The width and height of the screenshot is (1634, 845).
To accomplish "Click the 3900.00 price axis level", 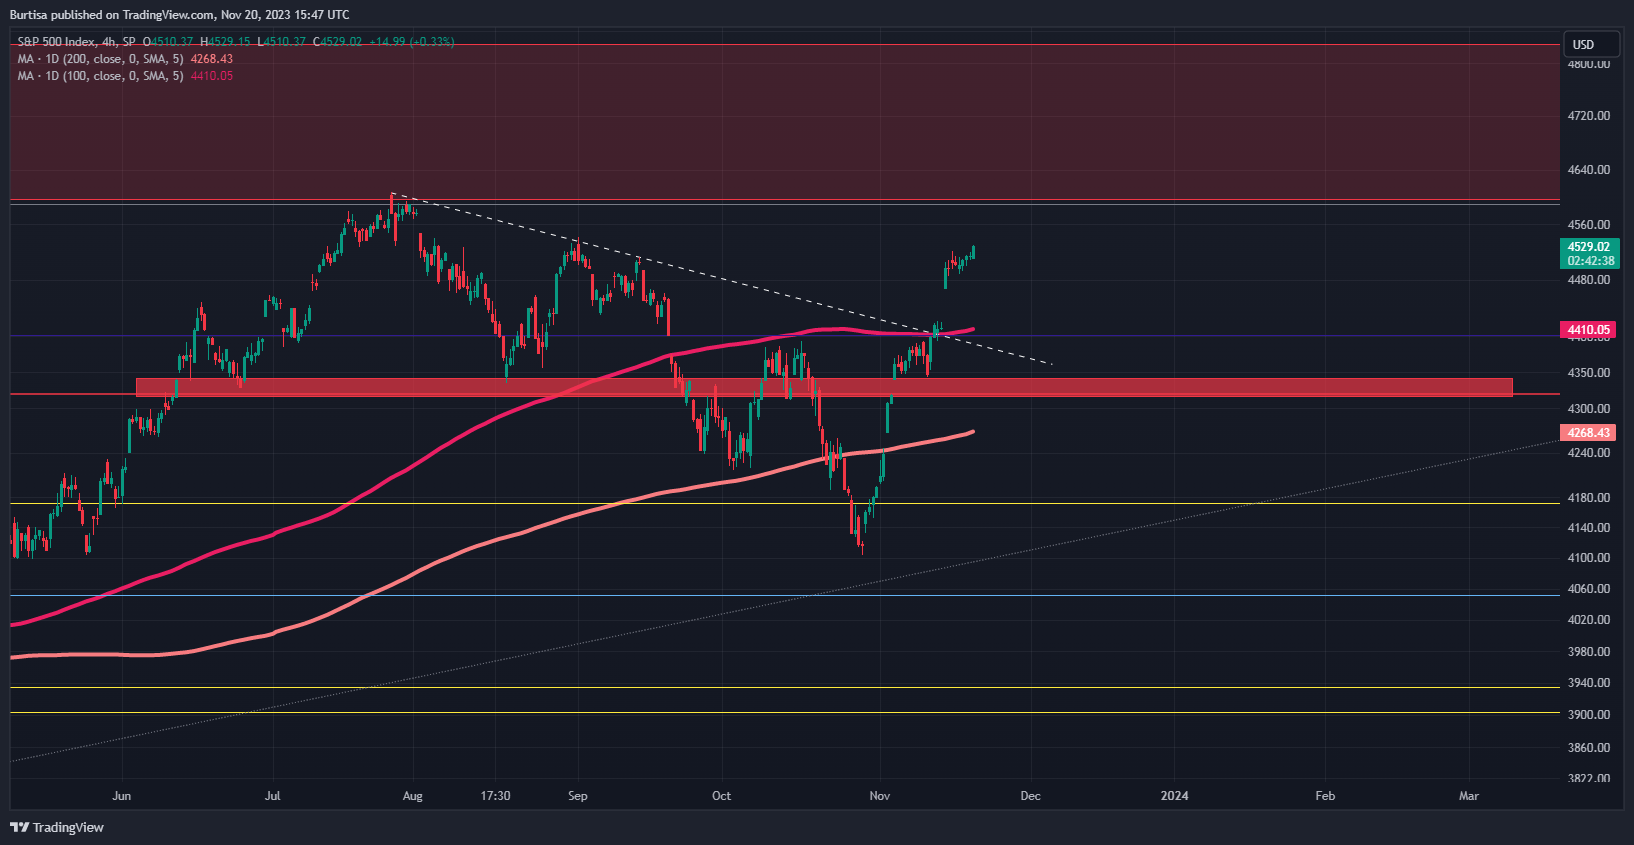I will (1588, 715).
